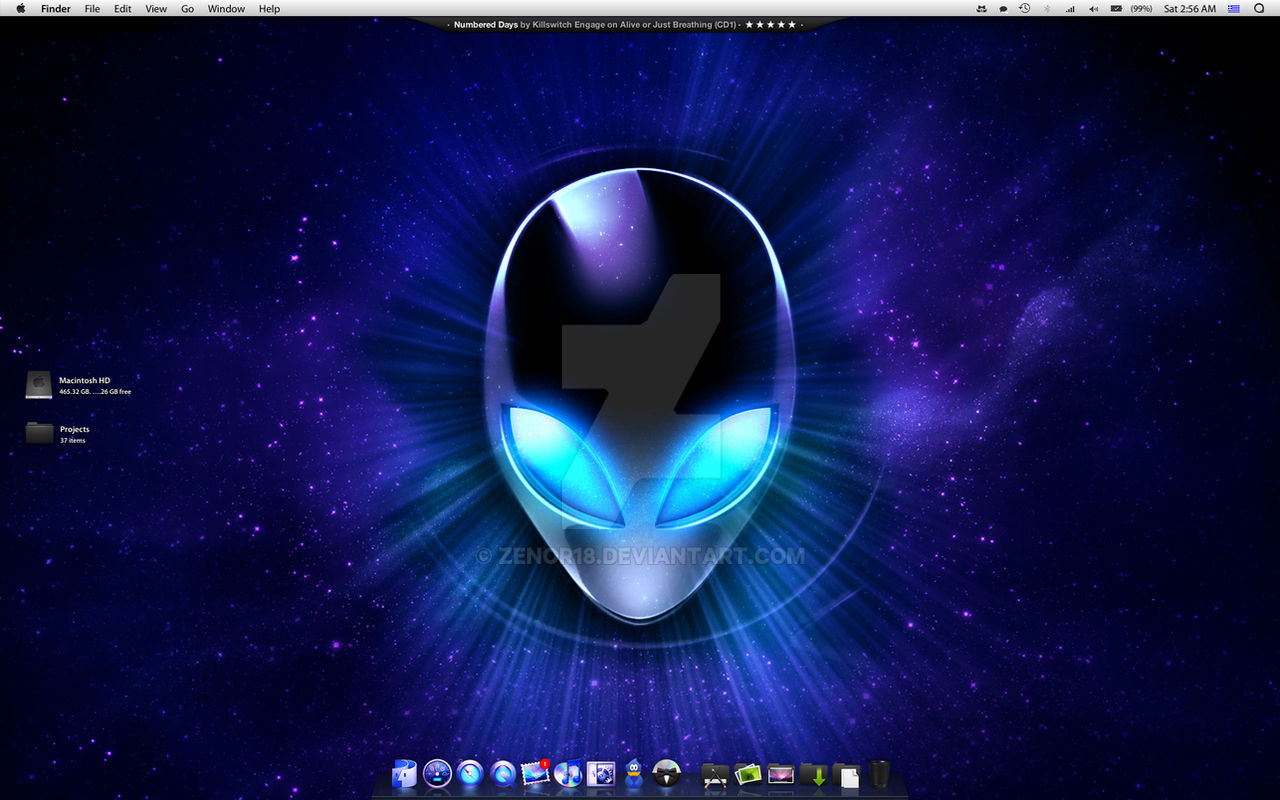Open the framed stamp app in dock

click(x=601, y=773)
